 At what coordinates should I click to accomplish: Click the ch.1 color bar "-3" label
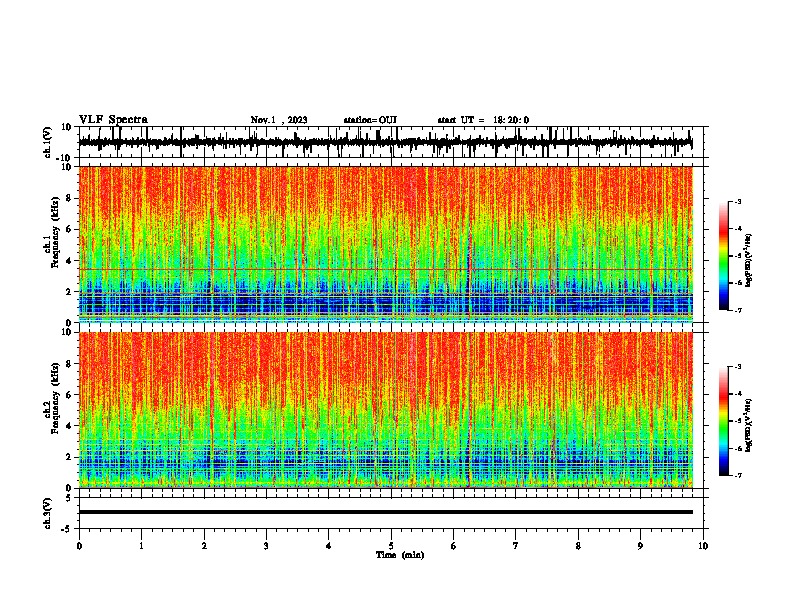737,201
